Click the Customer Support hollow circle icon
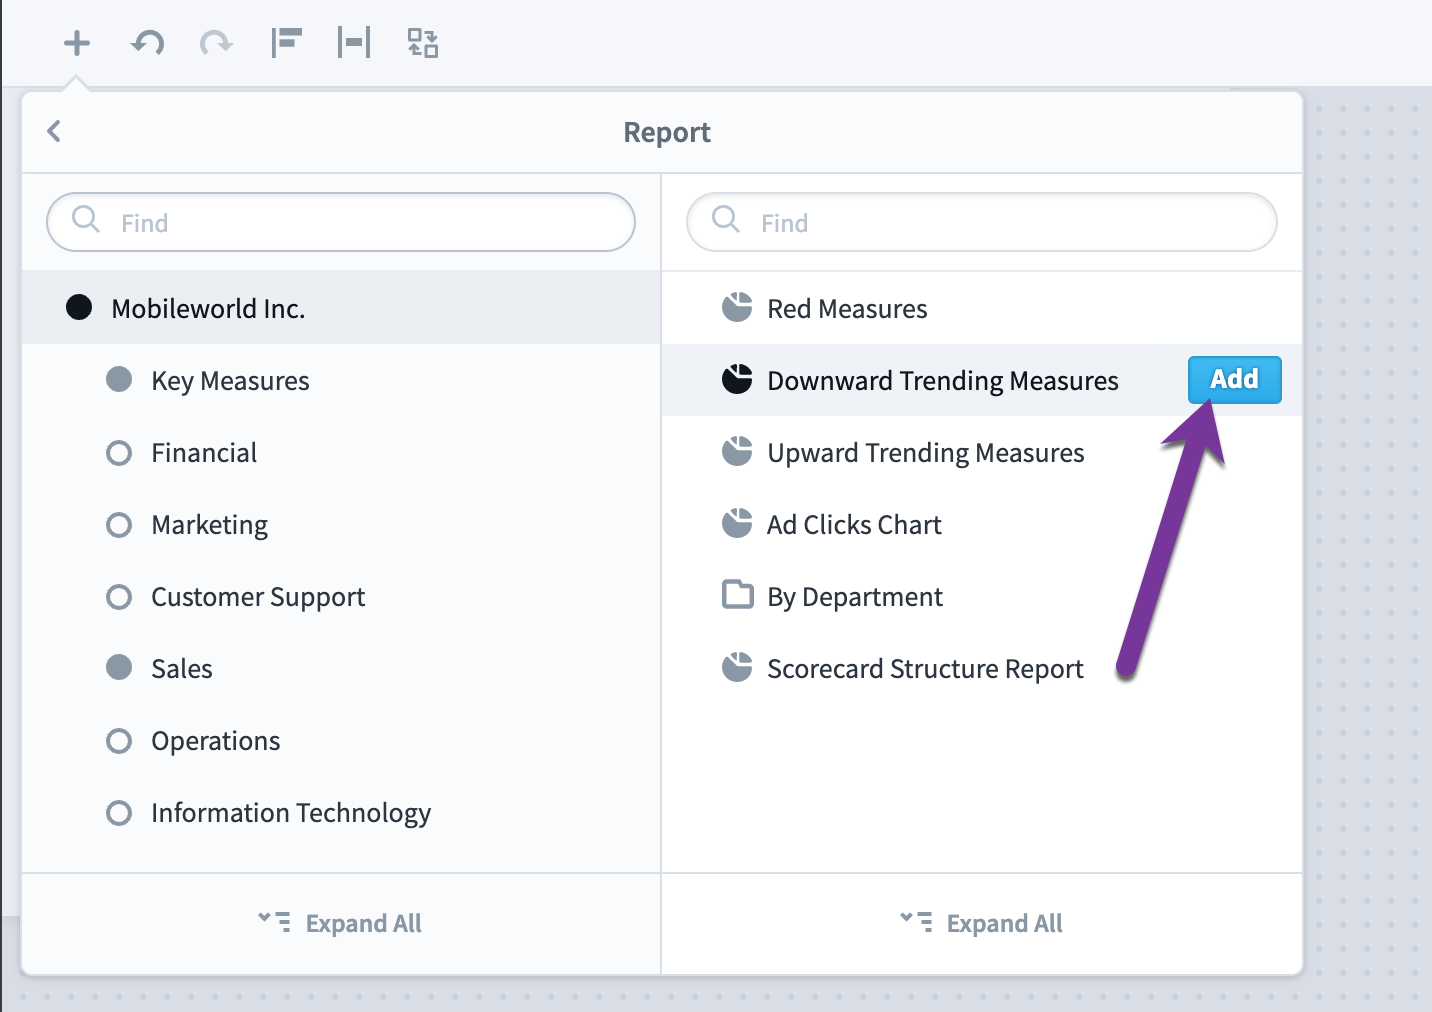1432x1012 pixels. coord(119,597)
